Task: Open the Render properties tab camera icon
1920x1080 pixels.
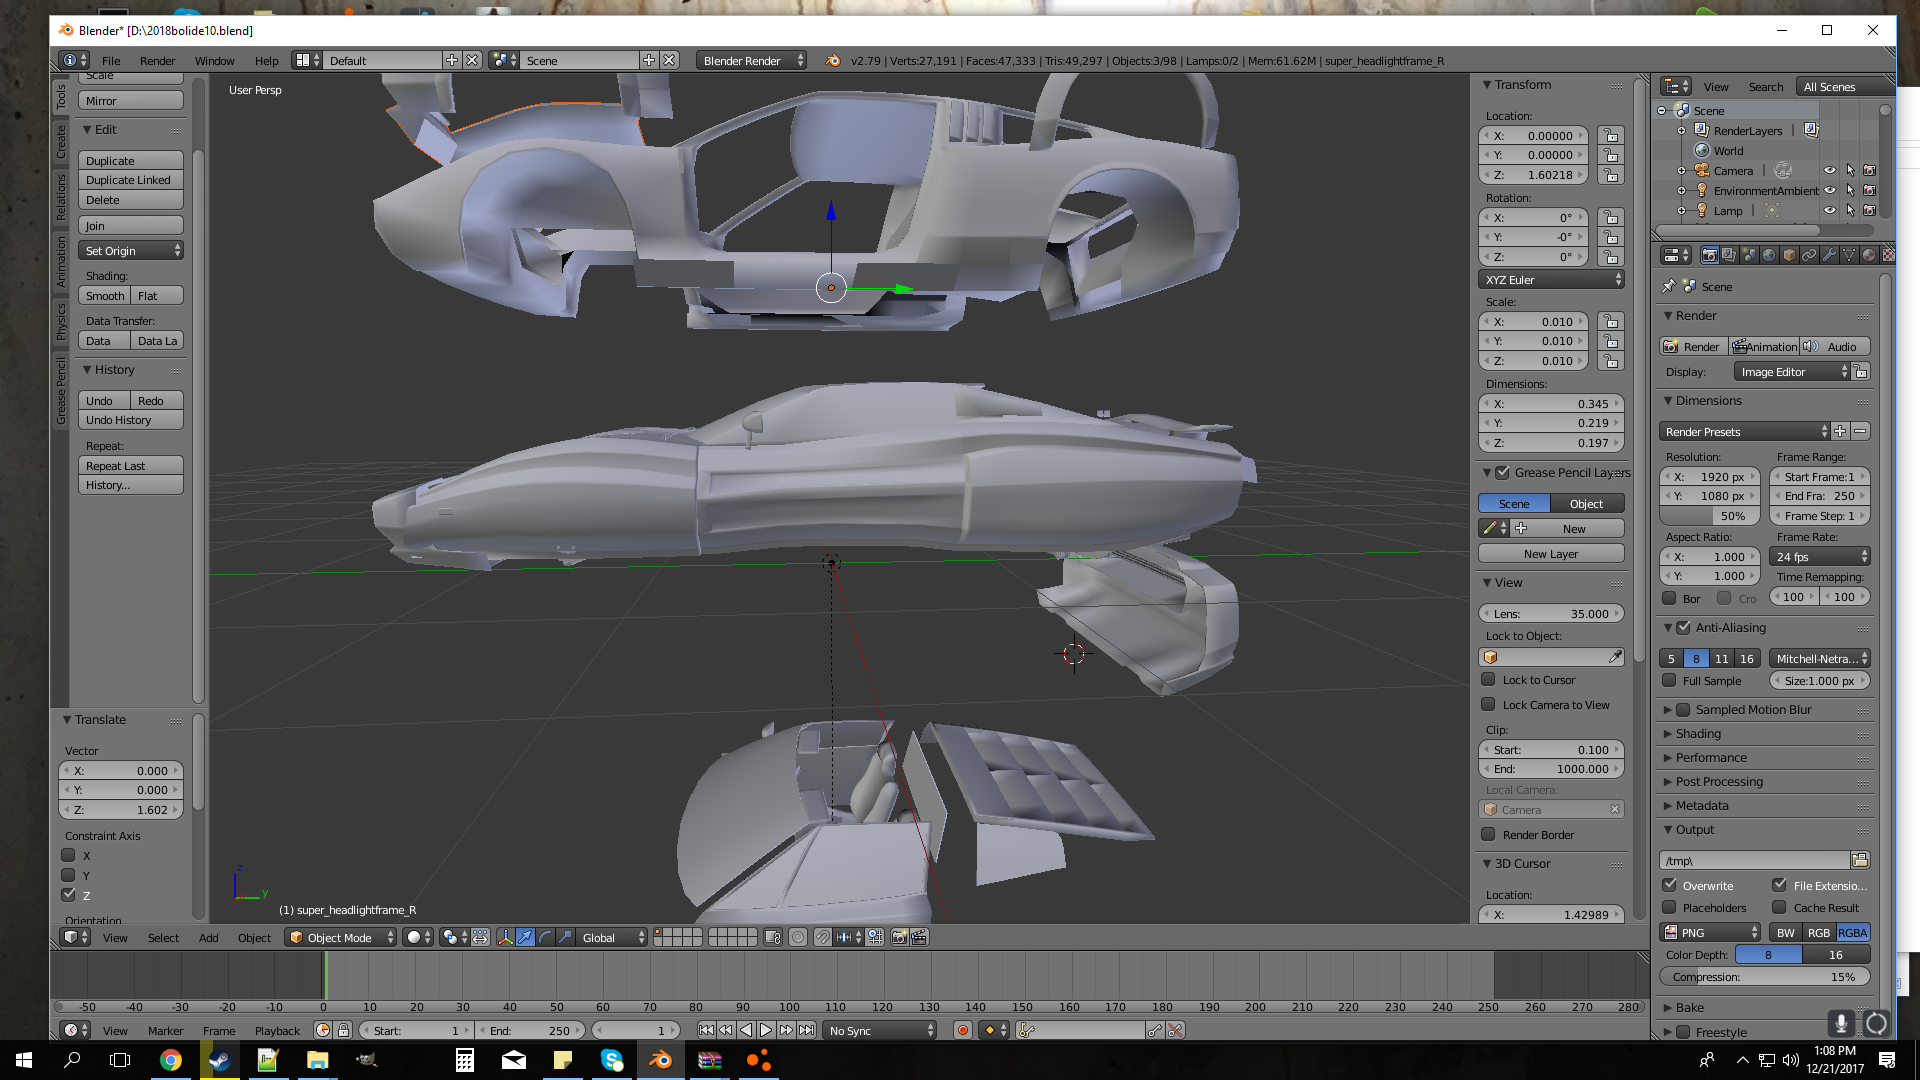Action: coord(1709,256)
